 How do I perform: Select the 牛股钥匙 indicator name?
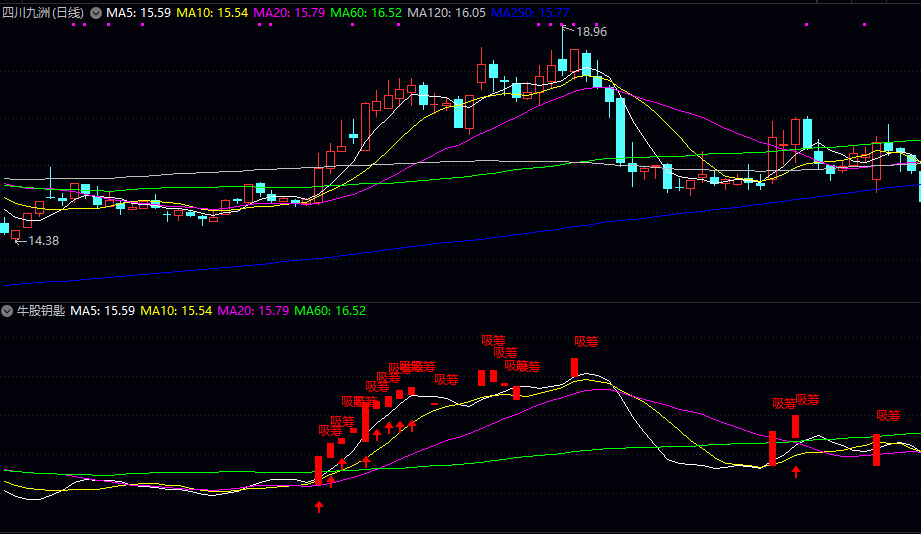click(x=41, y=311)
